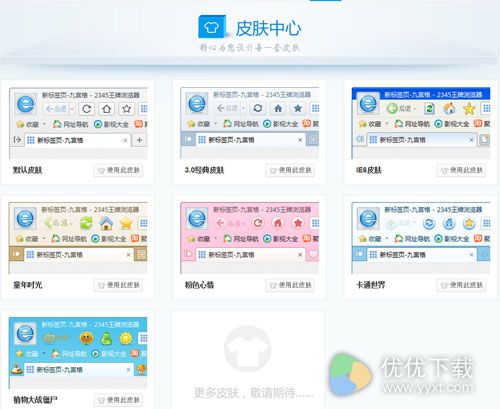Click the green back arrow in IE6皮肤 preview
The width and height of the screenshot is (500, 409).
[x=392, y=108]
